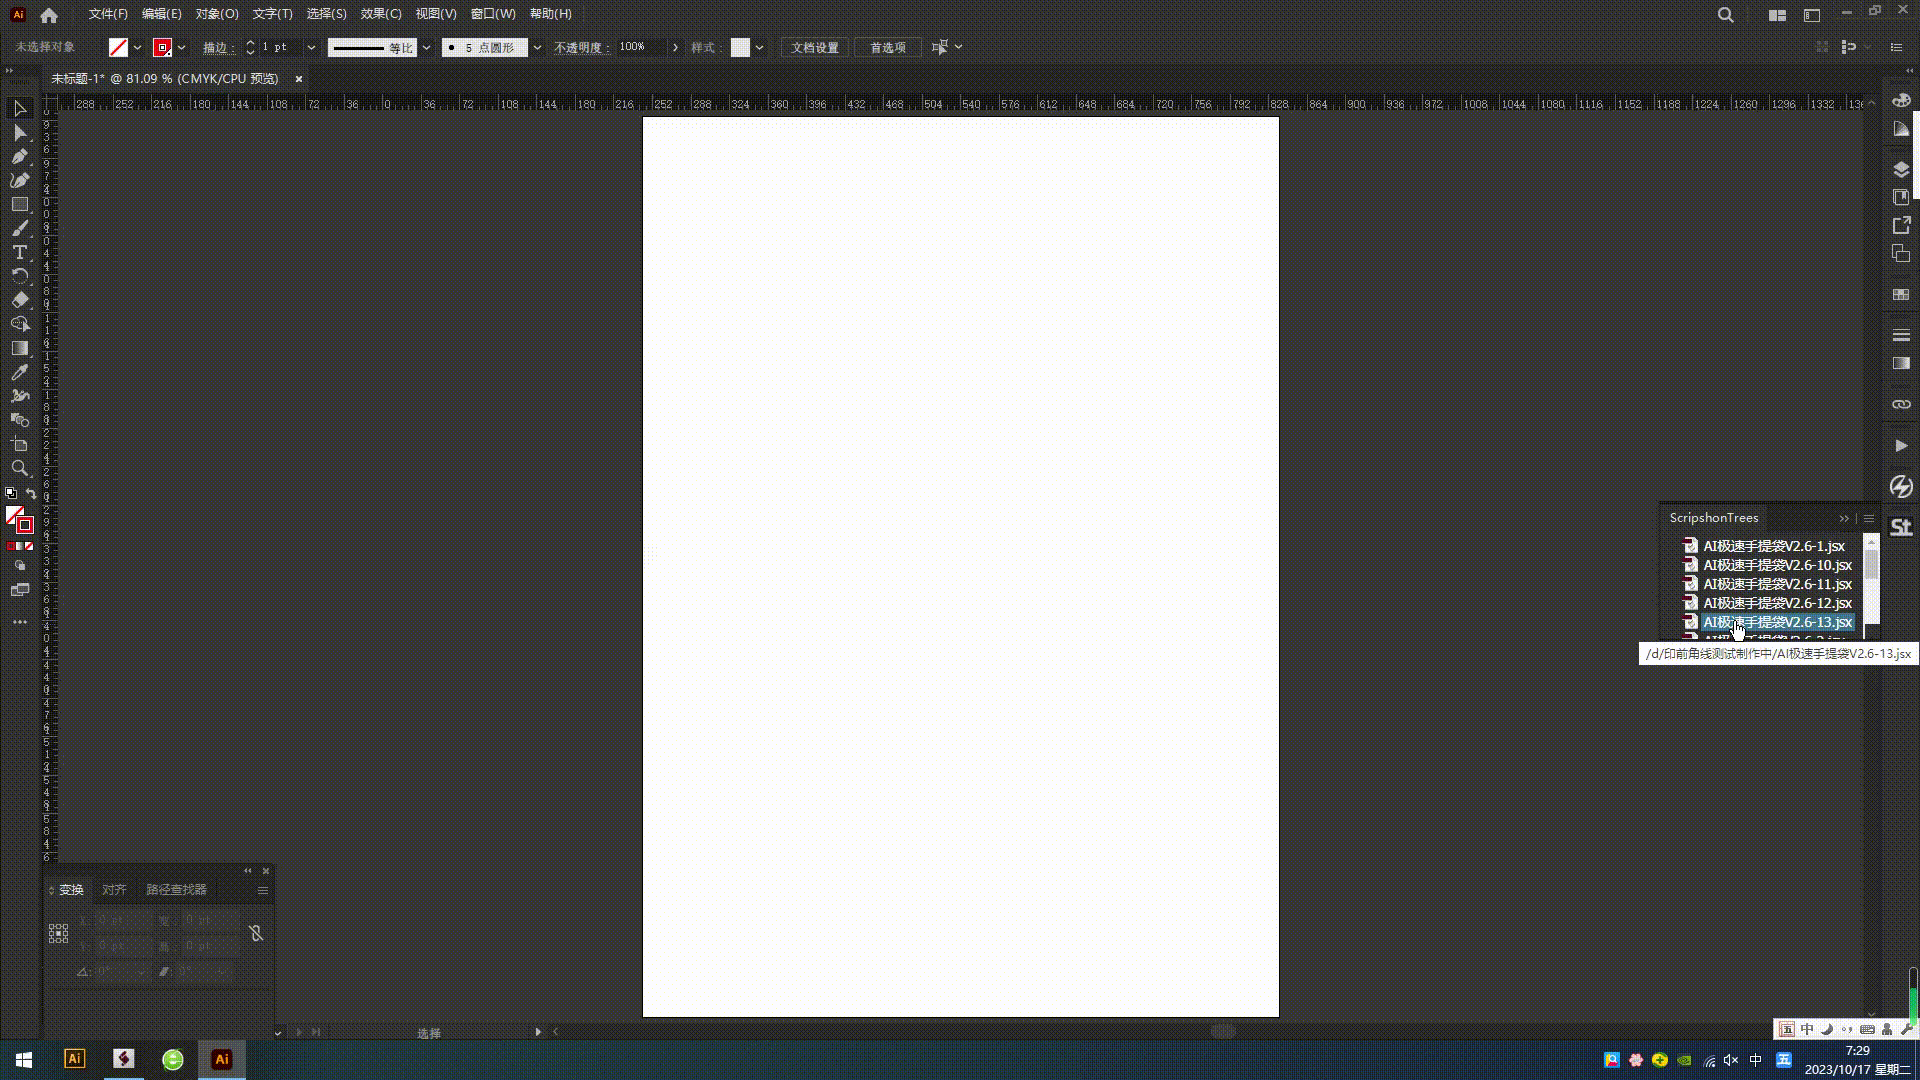This screenshot has width=1920, height=1080.
Task: Select the Curvature tool
Action: (x=20, y=180)
